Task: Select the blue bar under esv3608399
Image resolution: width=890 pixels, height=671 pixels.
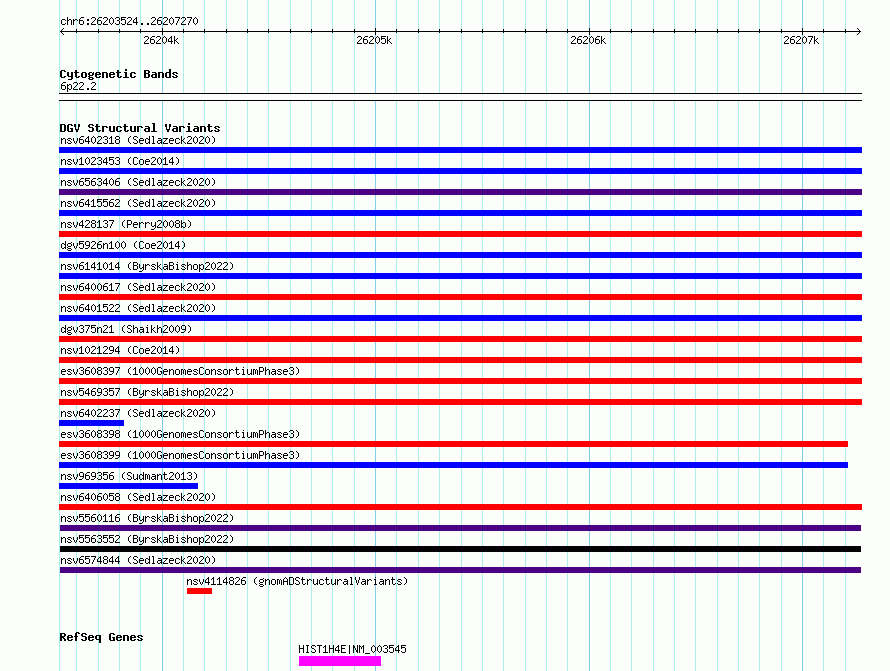Action: point(454,465)
